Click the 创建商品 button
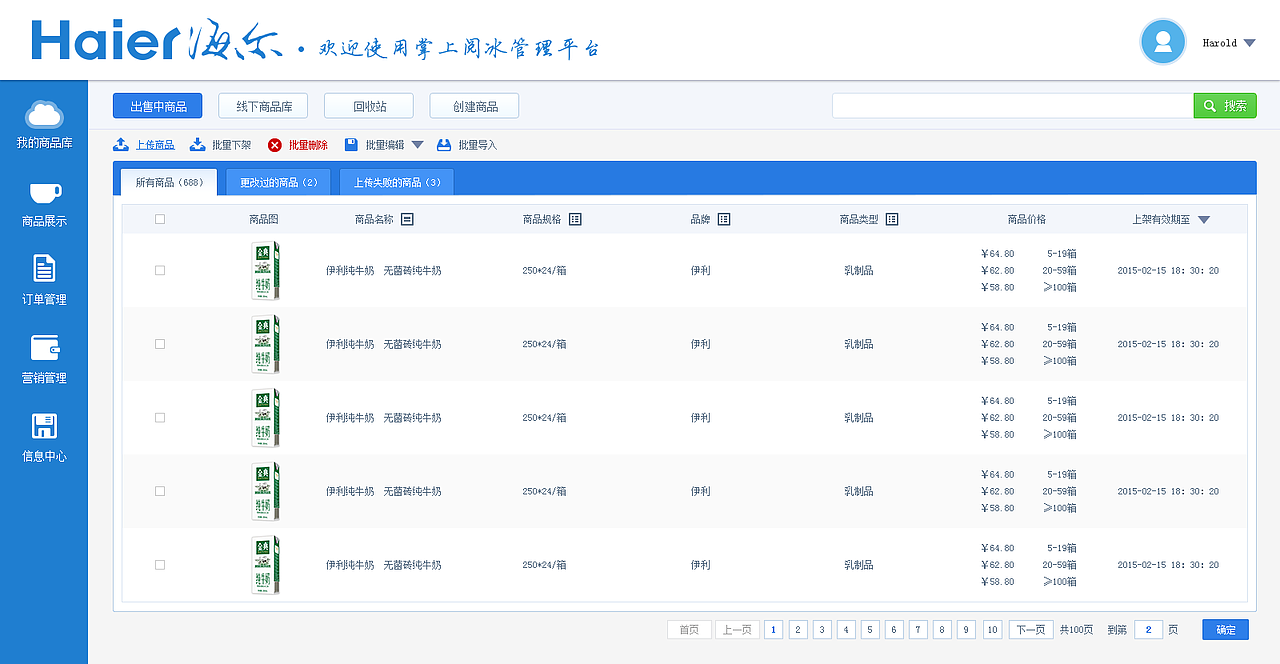The height and width of the screenshot is (664, 1280). (474, 106)
